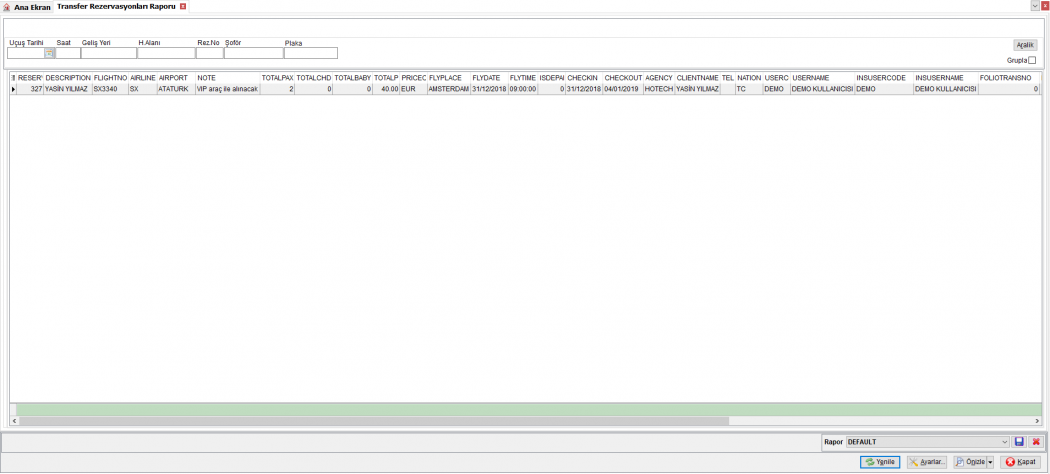Click the Önizle preview button
The height and width of the screenshot is (474, 1050).
coord(970,462)
